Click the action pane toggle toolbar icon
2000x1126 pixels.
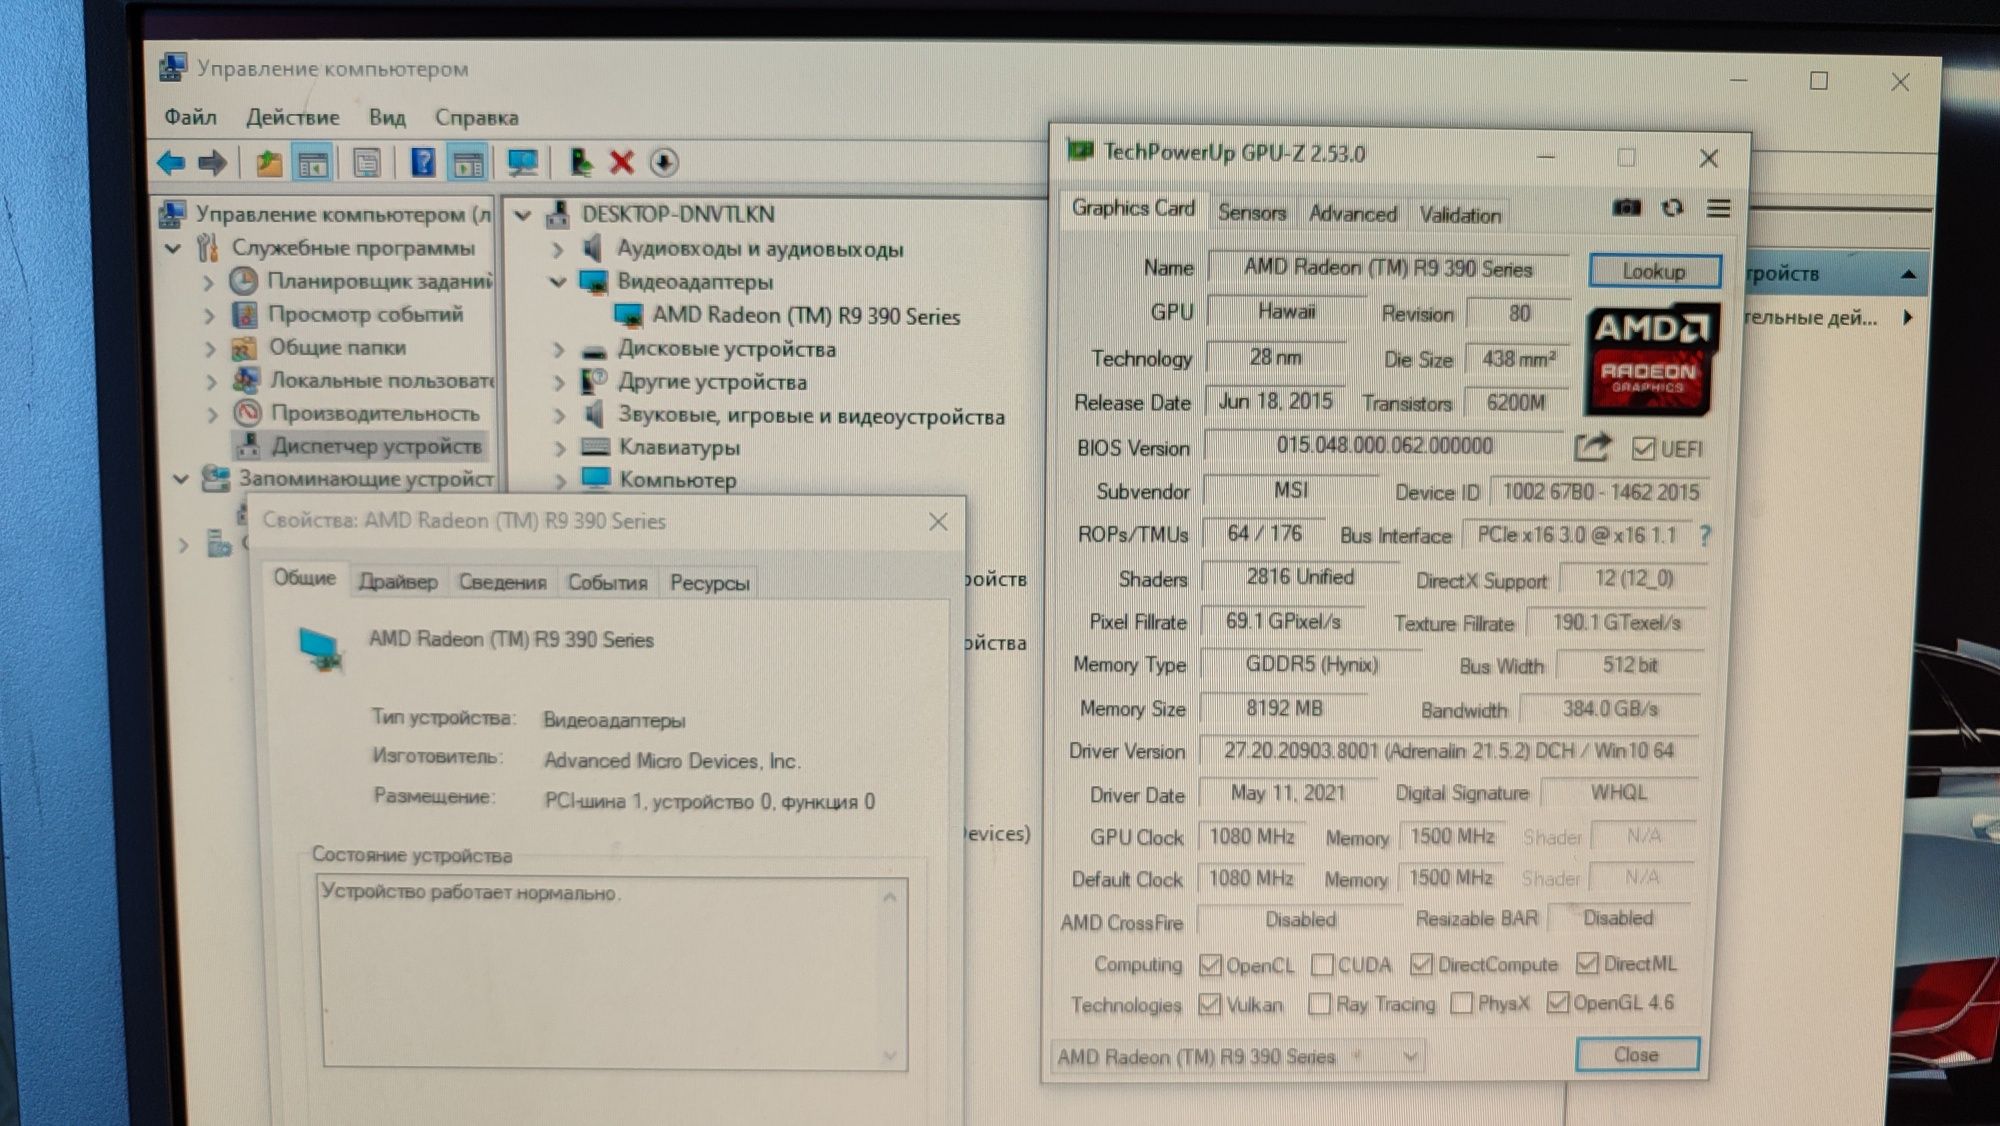(x=467, y=163)
